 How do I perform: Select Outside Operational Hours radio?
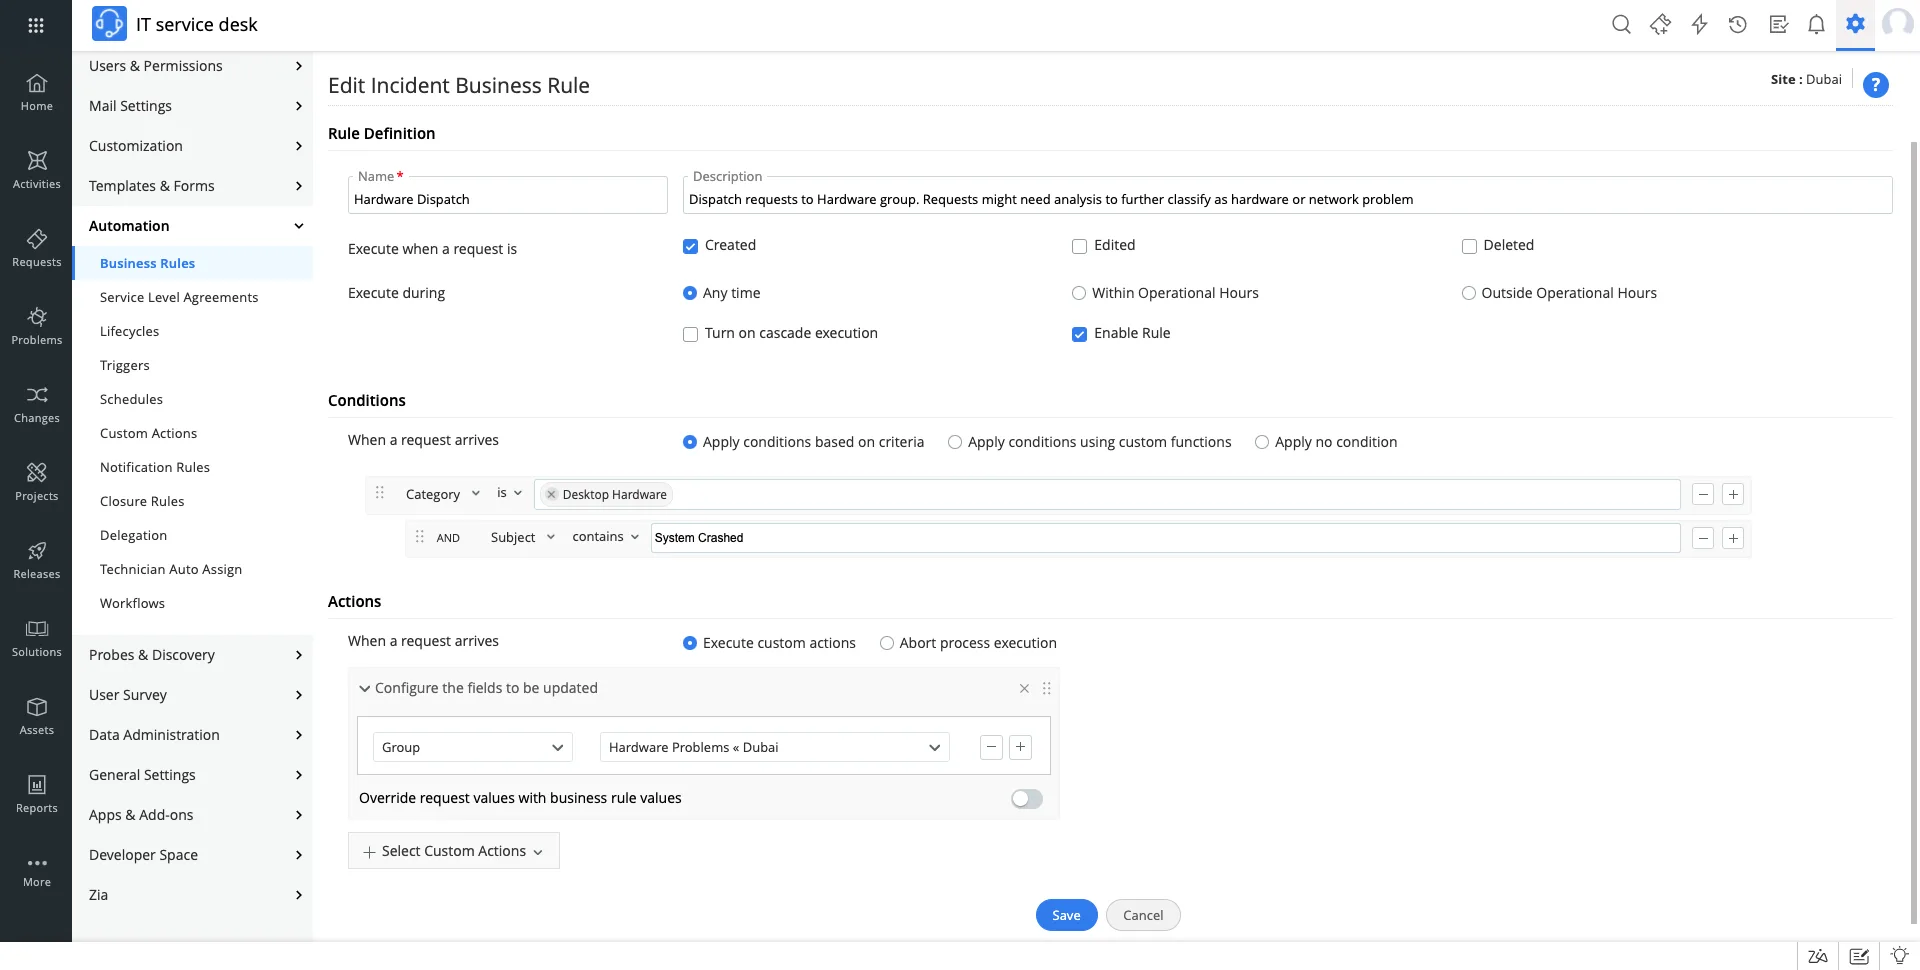pyautogui.click(x=1469, y=293)
